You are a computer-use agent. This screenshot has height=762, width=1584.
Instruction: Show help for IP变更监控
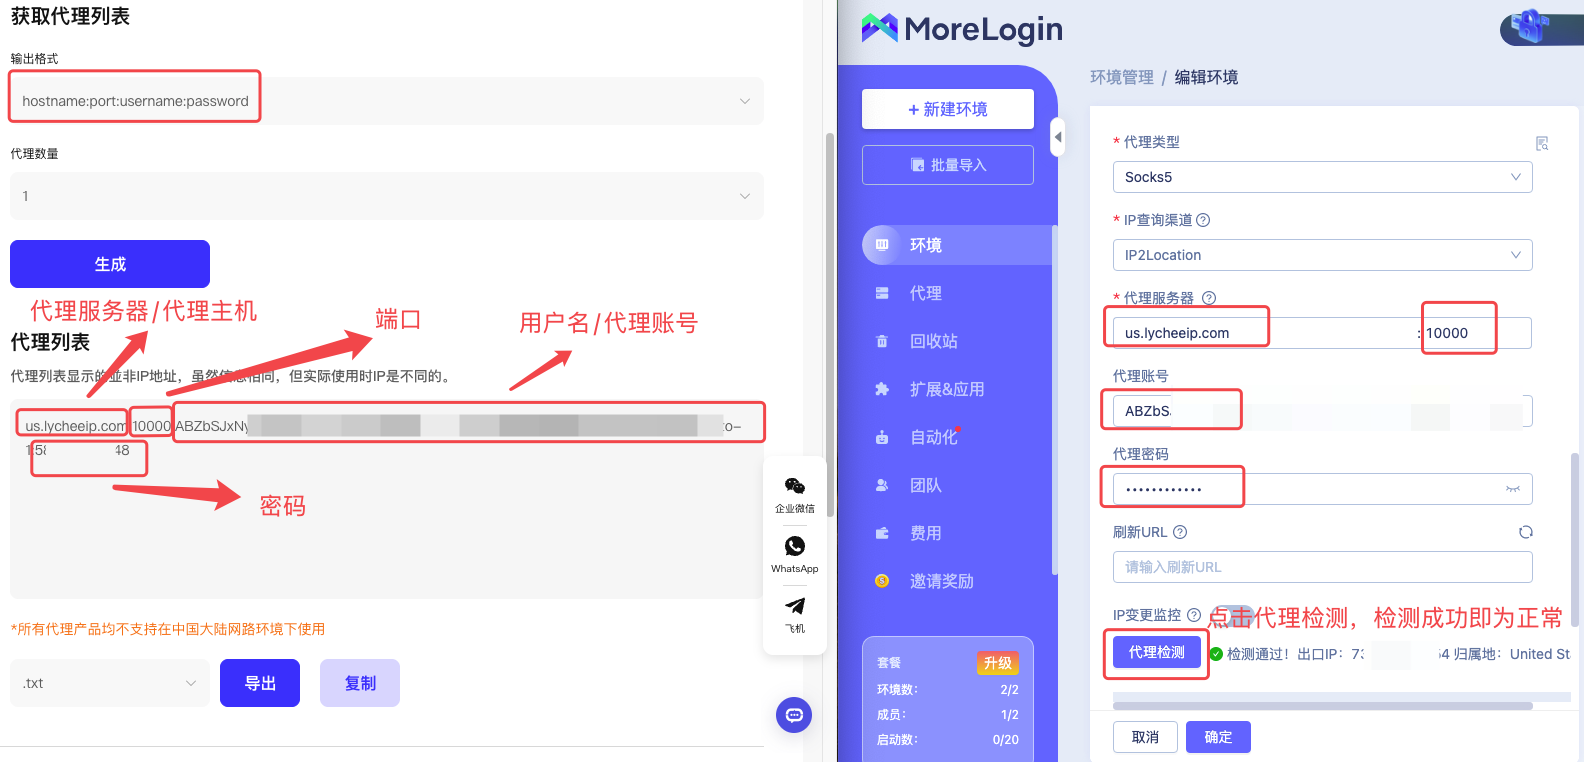(x=1194, y=615)
